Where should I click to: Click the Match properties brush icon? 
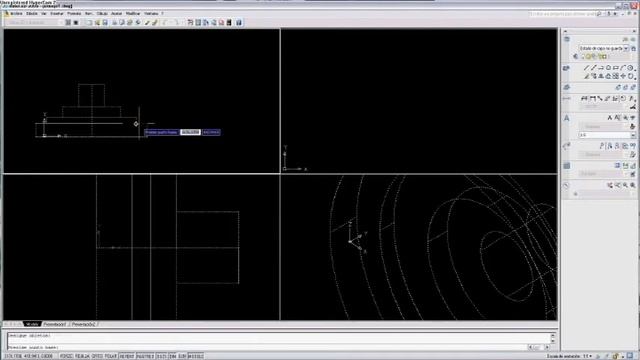147,22
